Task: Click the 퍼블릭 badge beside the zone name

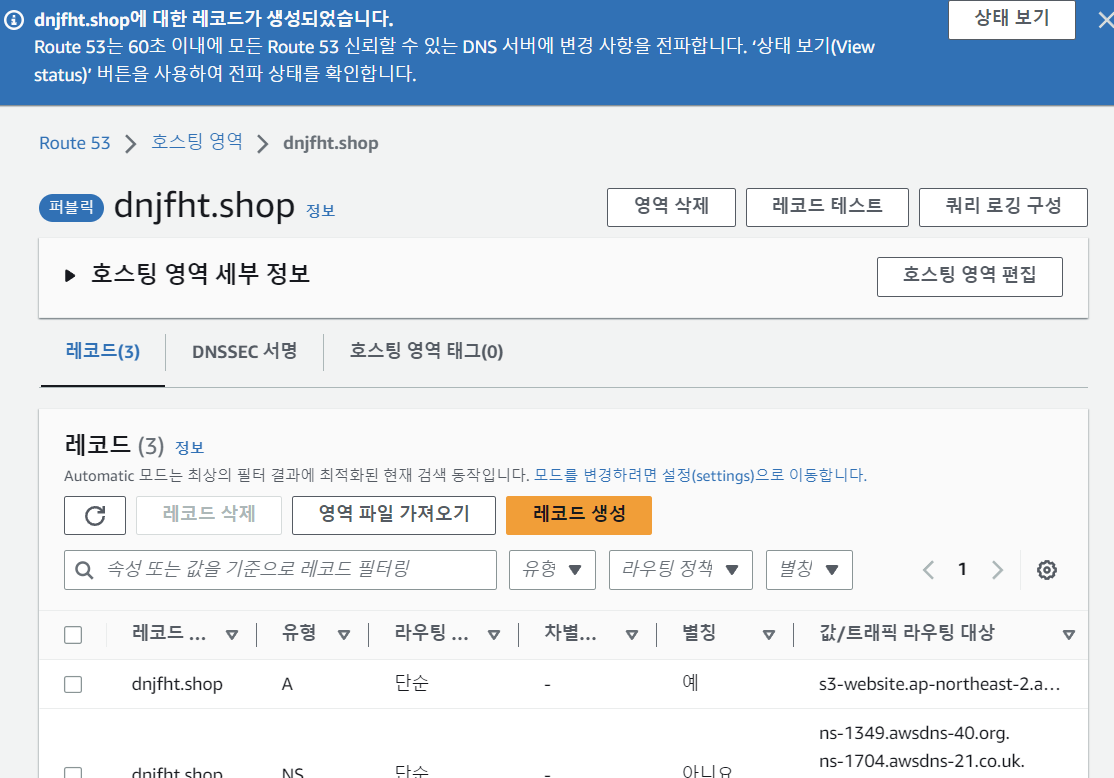Action: (72, 207)
